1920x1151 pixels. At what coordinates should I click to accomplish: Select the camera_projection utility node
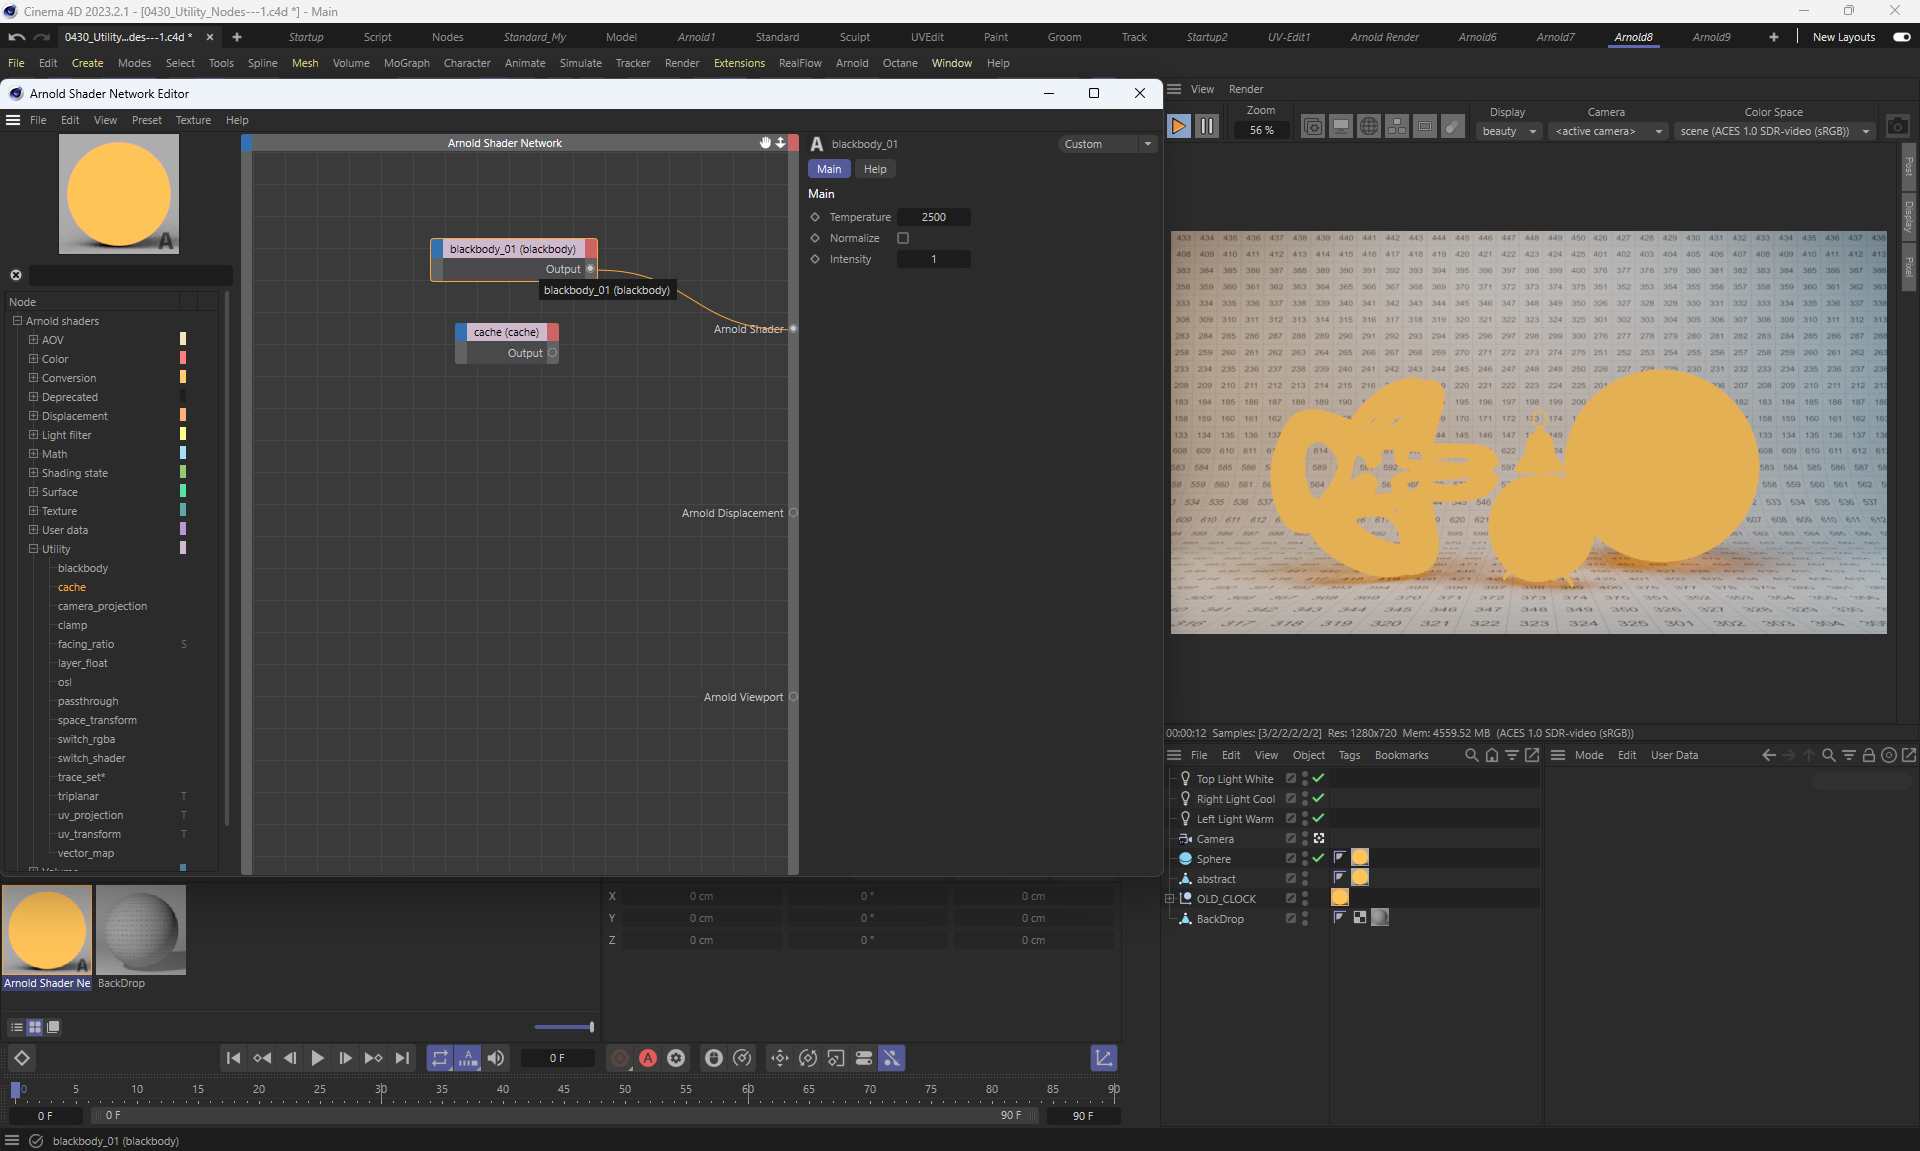click(102, 606)
